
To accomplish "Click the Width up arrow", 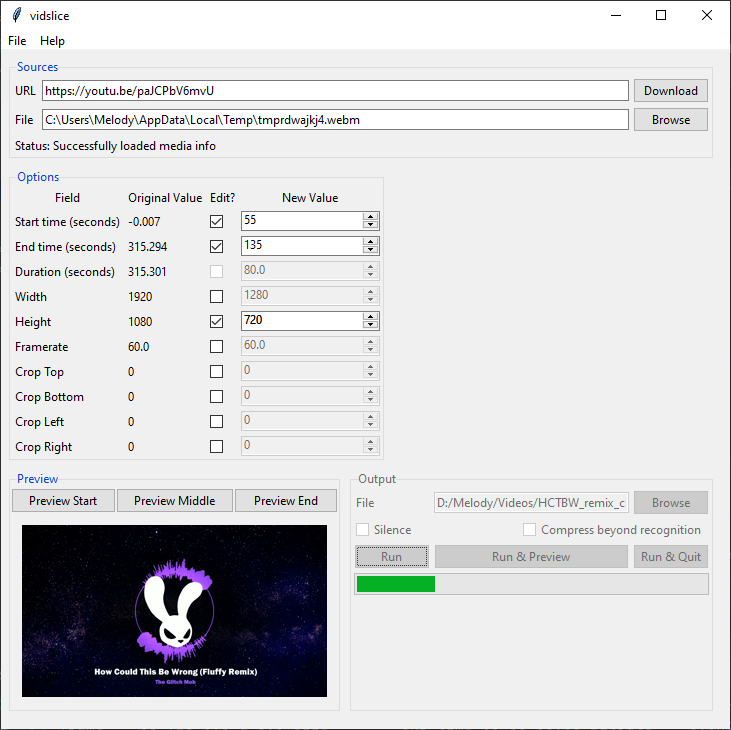I will pyautogui.click(x=370, y=292).
